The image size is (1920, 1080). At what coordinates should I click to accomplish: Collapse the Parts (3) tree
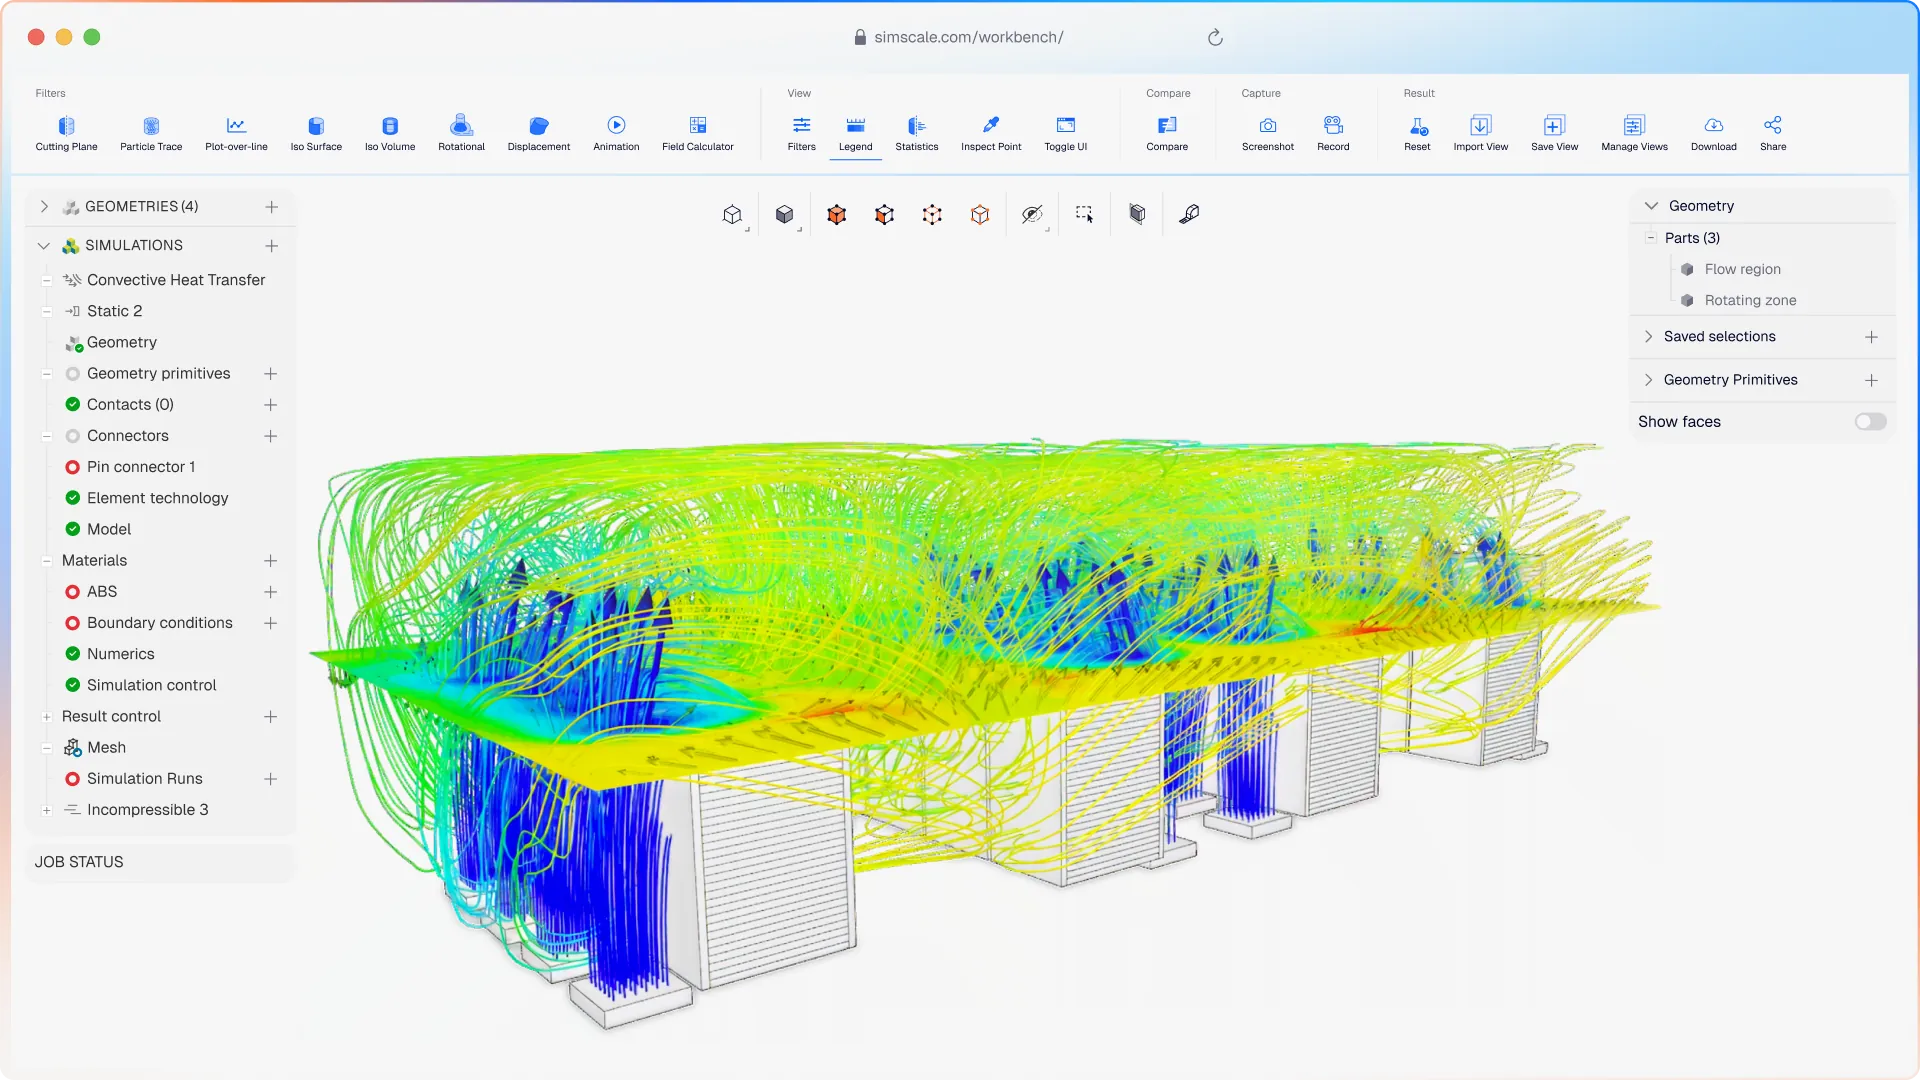1651,238
